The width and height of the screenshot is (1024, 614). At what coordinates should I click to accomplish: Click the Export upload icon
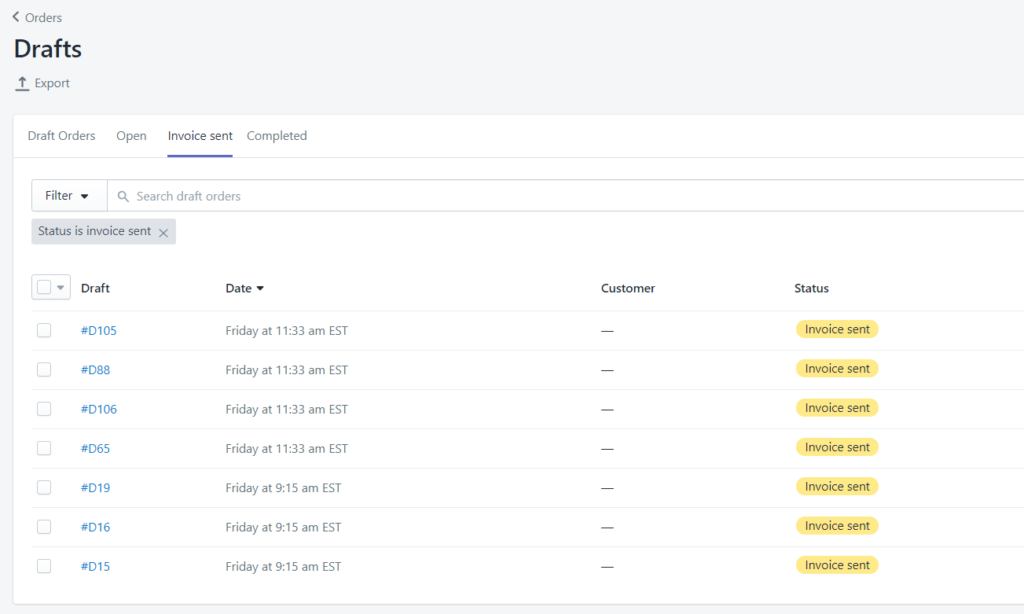(22, 84)
